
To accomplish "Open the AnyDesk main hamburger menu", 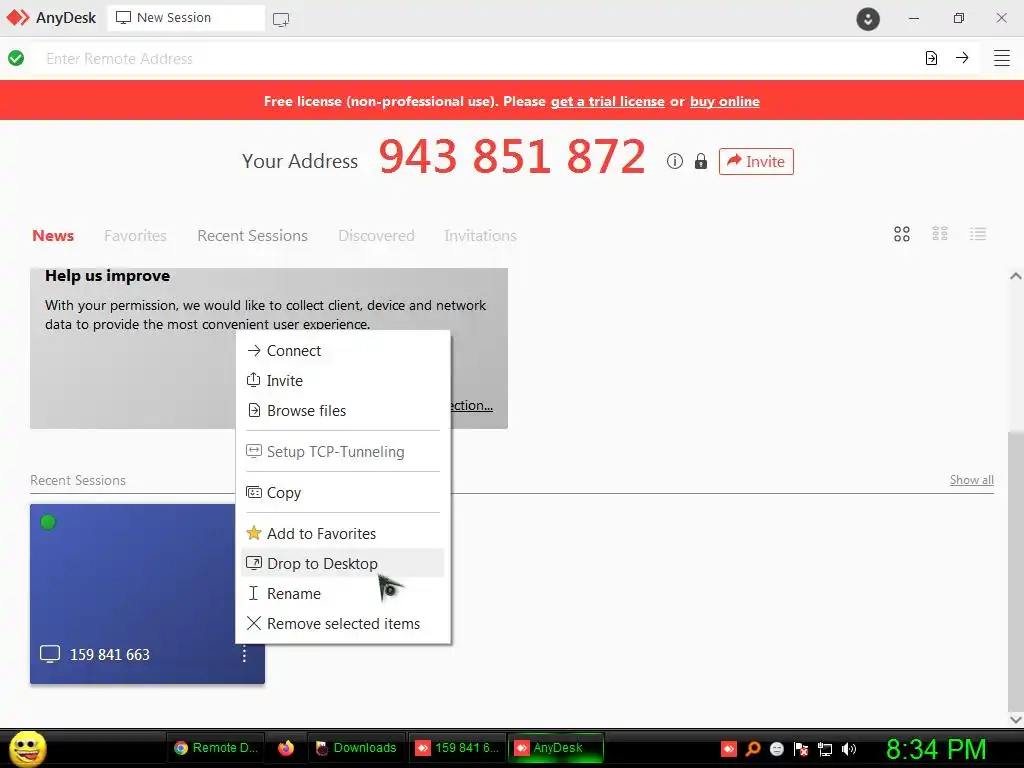I will tap(1001, 58).
